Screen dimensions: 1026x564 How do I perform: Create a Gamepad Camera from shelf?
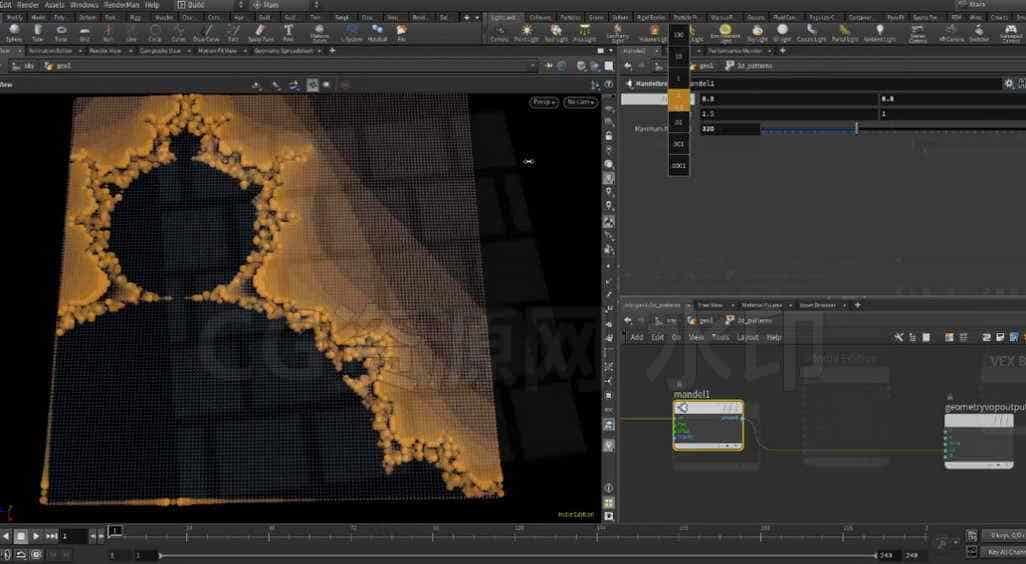(1011, 33)
